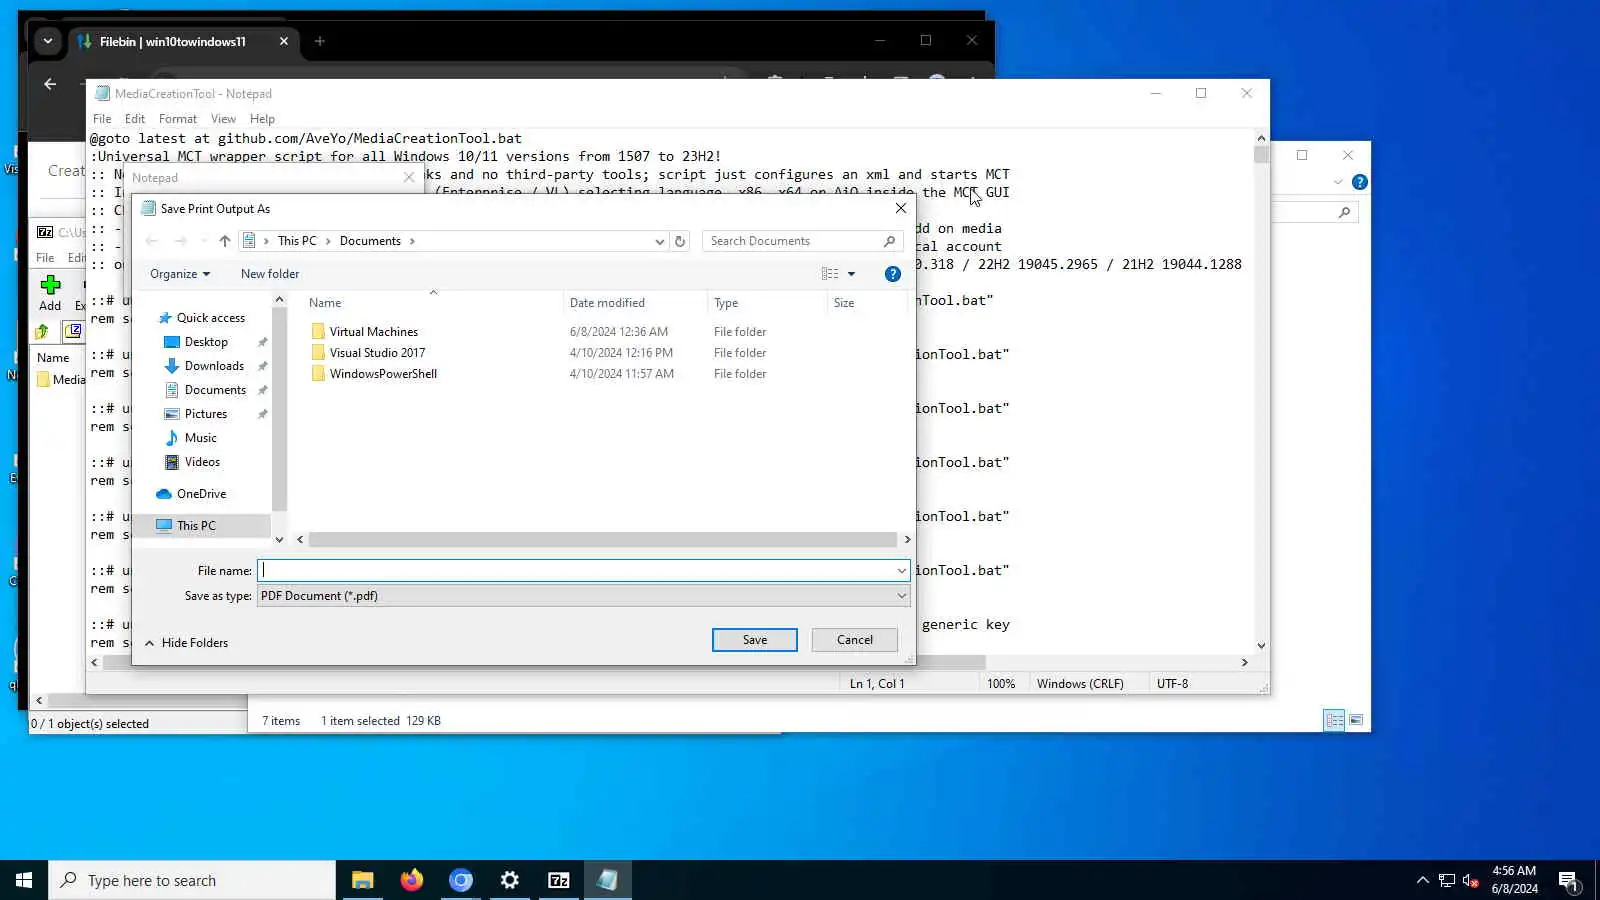This screenshot has width=1600, height=900.
Task: Open the volume control in system tray
Action: click(1470, 880)
